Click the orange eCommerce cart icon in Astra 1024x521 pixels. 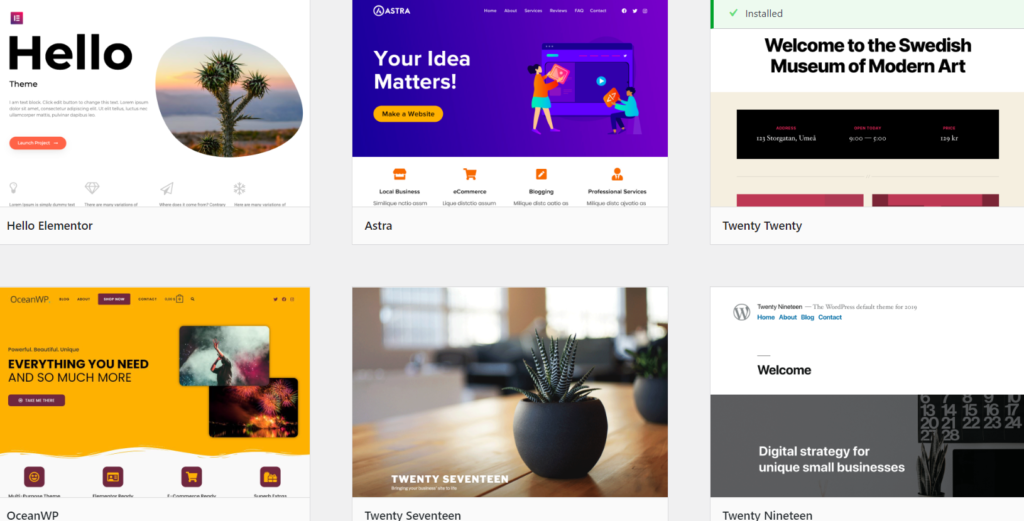tap(470, 174)
